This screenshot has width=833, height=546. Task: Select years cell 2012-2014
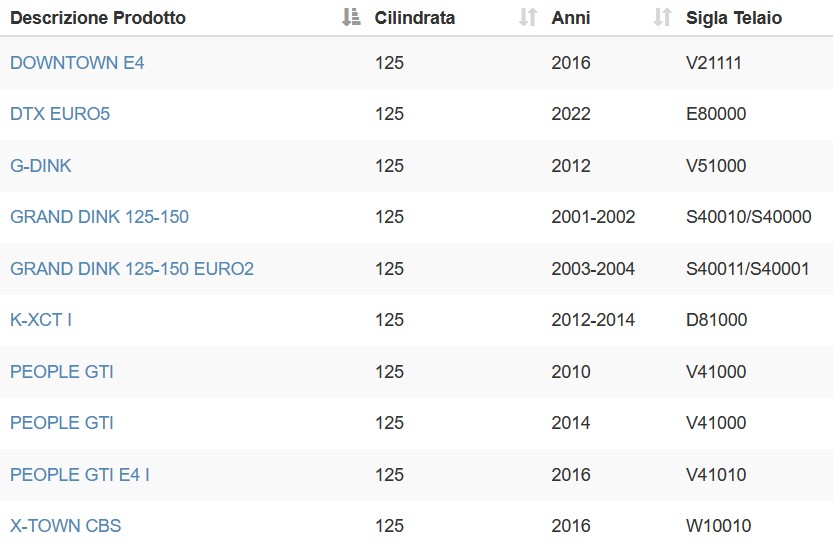pyautogui.click(x=593, y=320)
